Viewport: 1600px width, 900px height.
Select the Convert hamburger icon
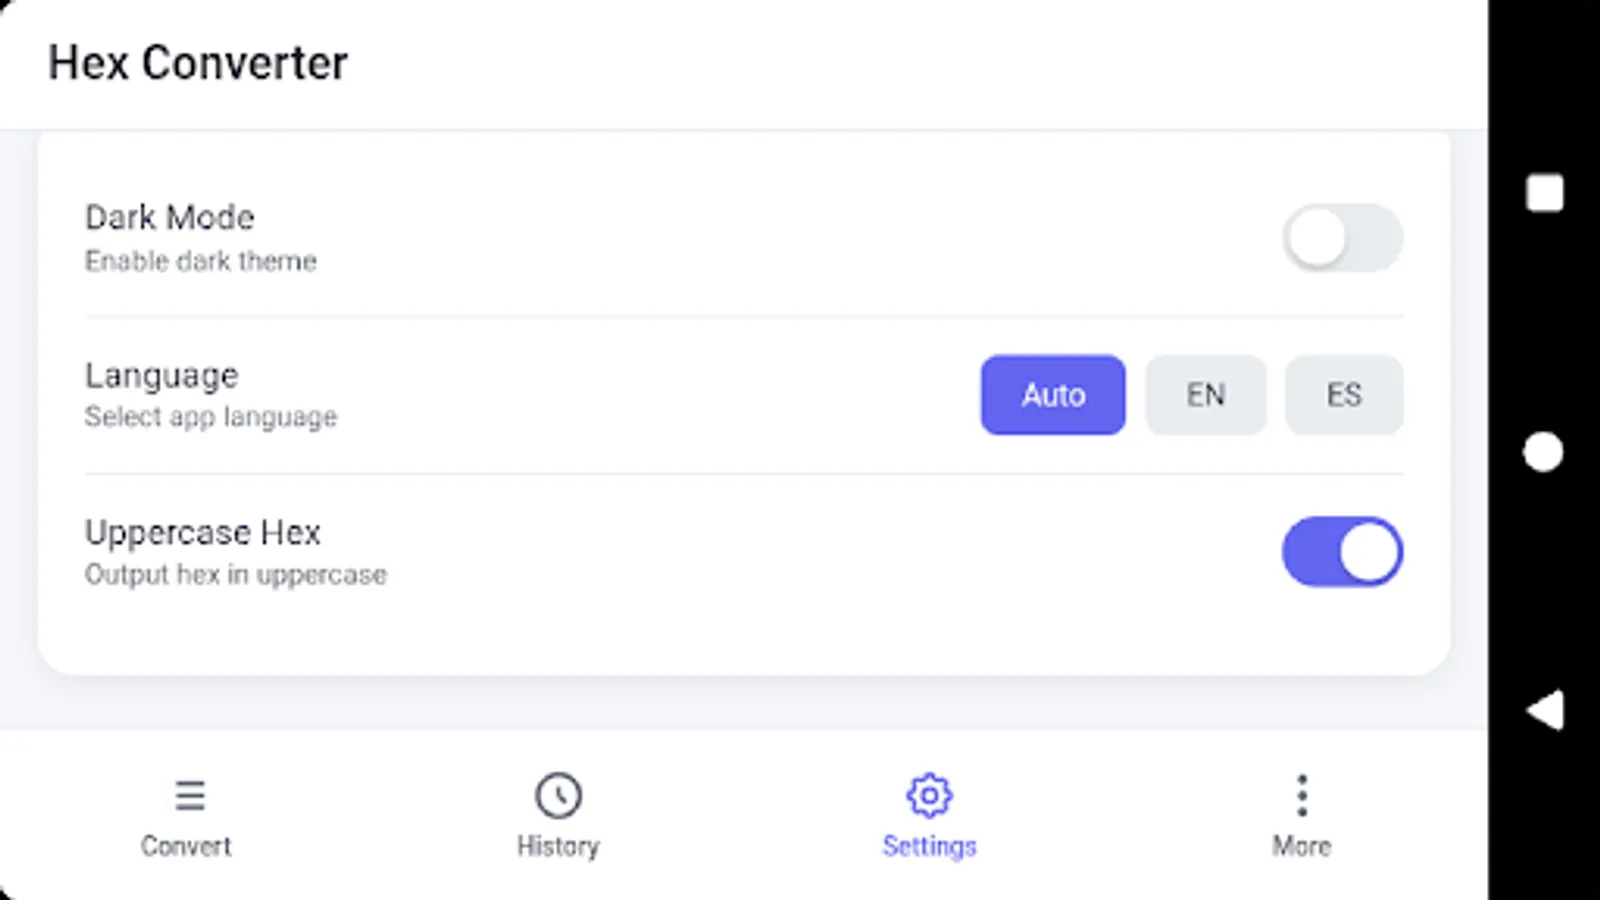point(189,795)
